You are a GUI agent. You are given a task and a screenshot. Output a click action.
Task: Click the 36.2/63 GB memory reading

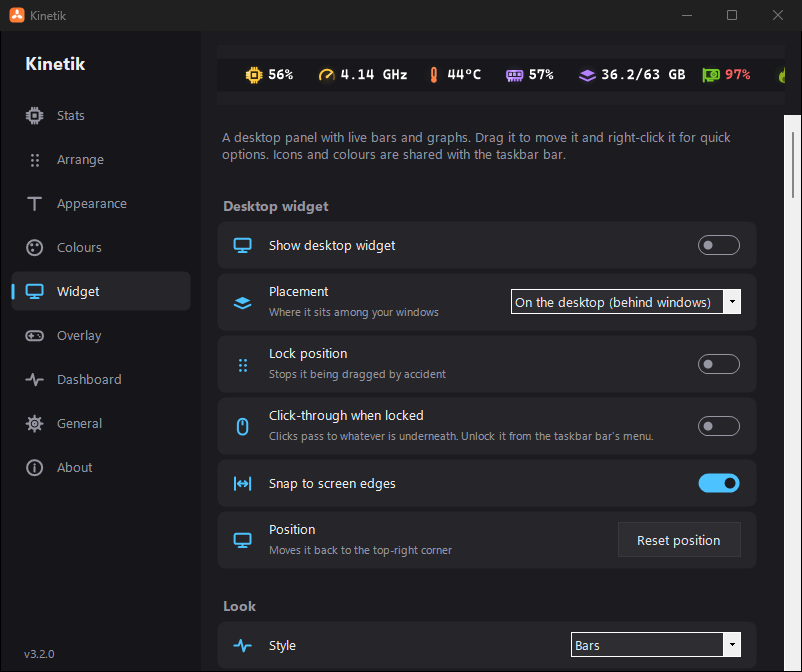[643, 75]
